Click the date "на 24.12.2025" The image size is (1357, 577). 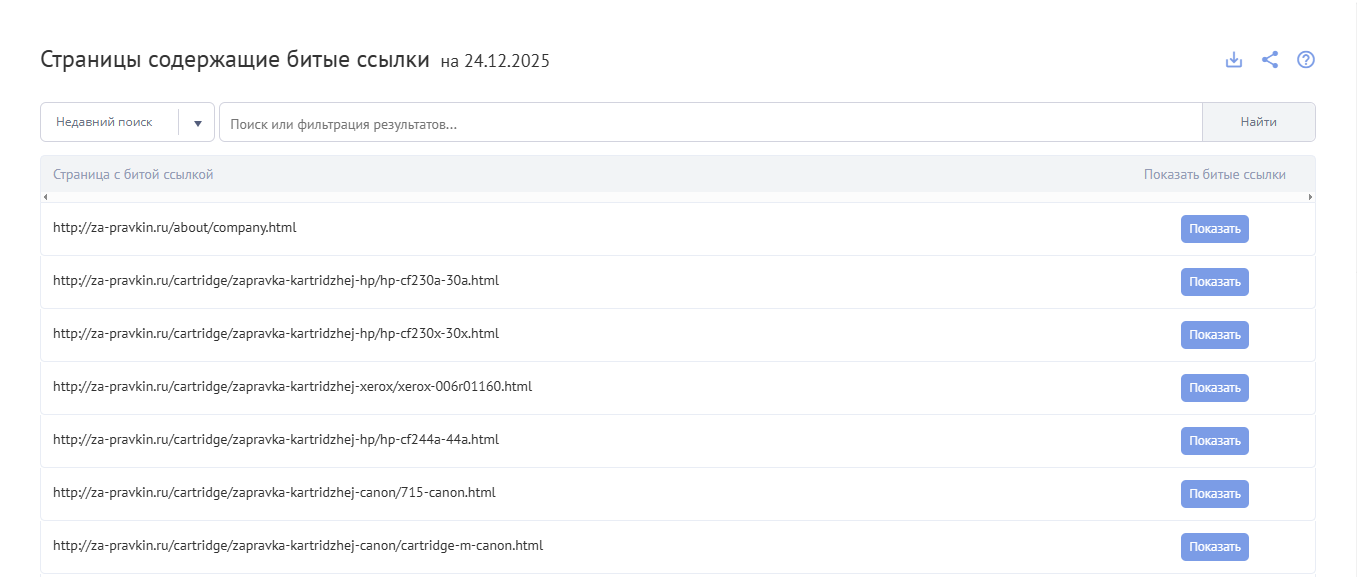pos(495,62)
